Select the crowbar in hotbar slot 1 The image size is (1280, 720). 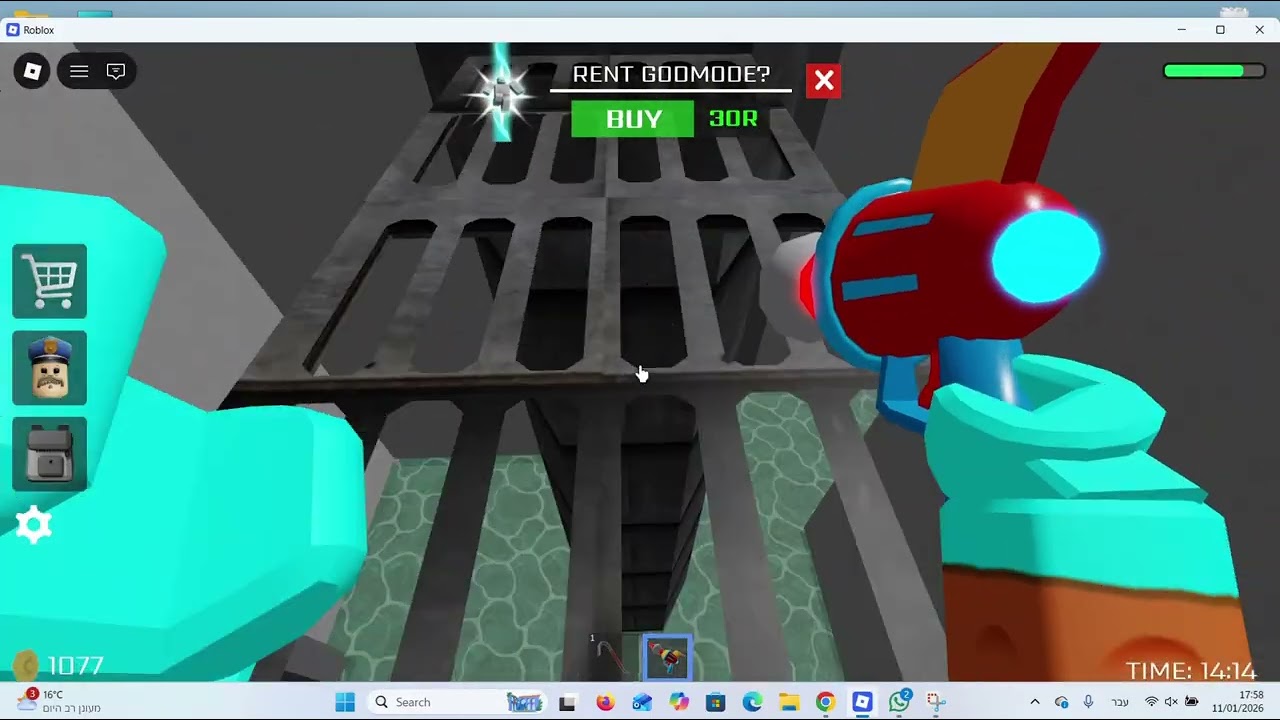[610, 656]
